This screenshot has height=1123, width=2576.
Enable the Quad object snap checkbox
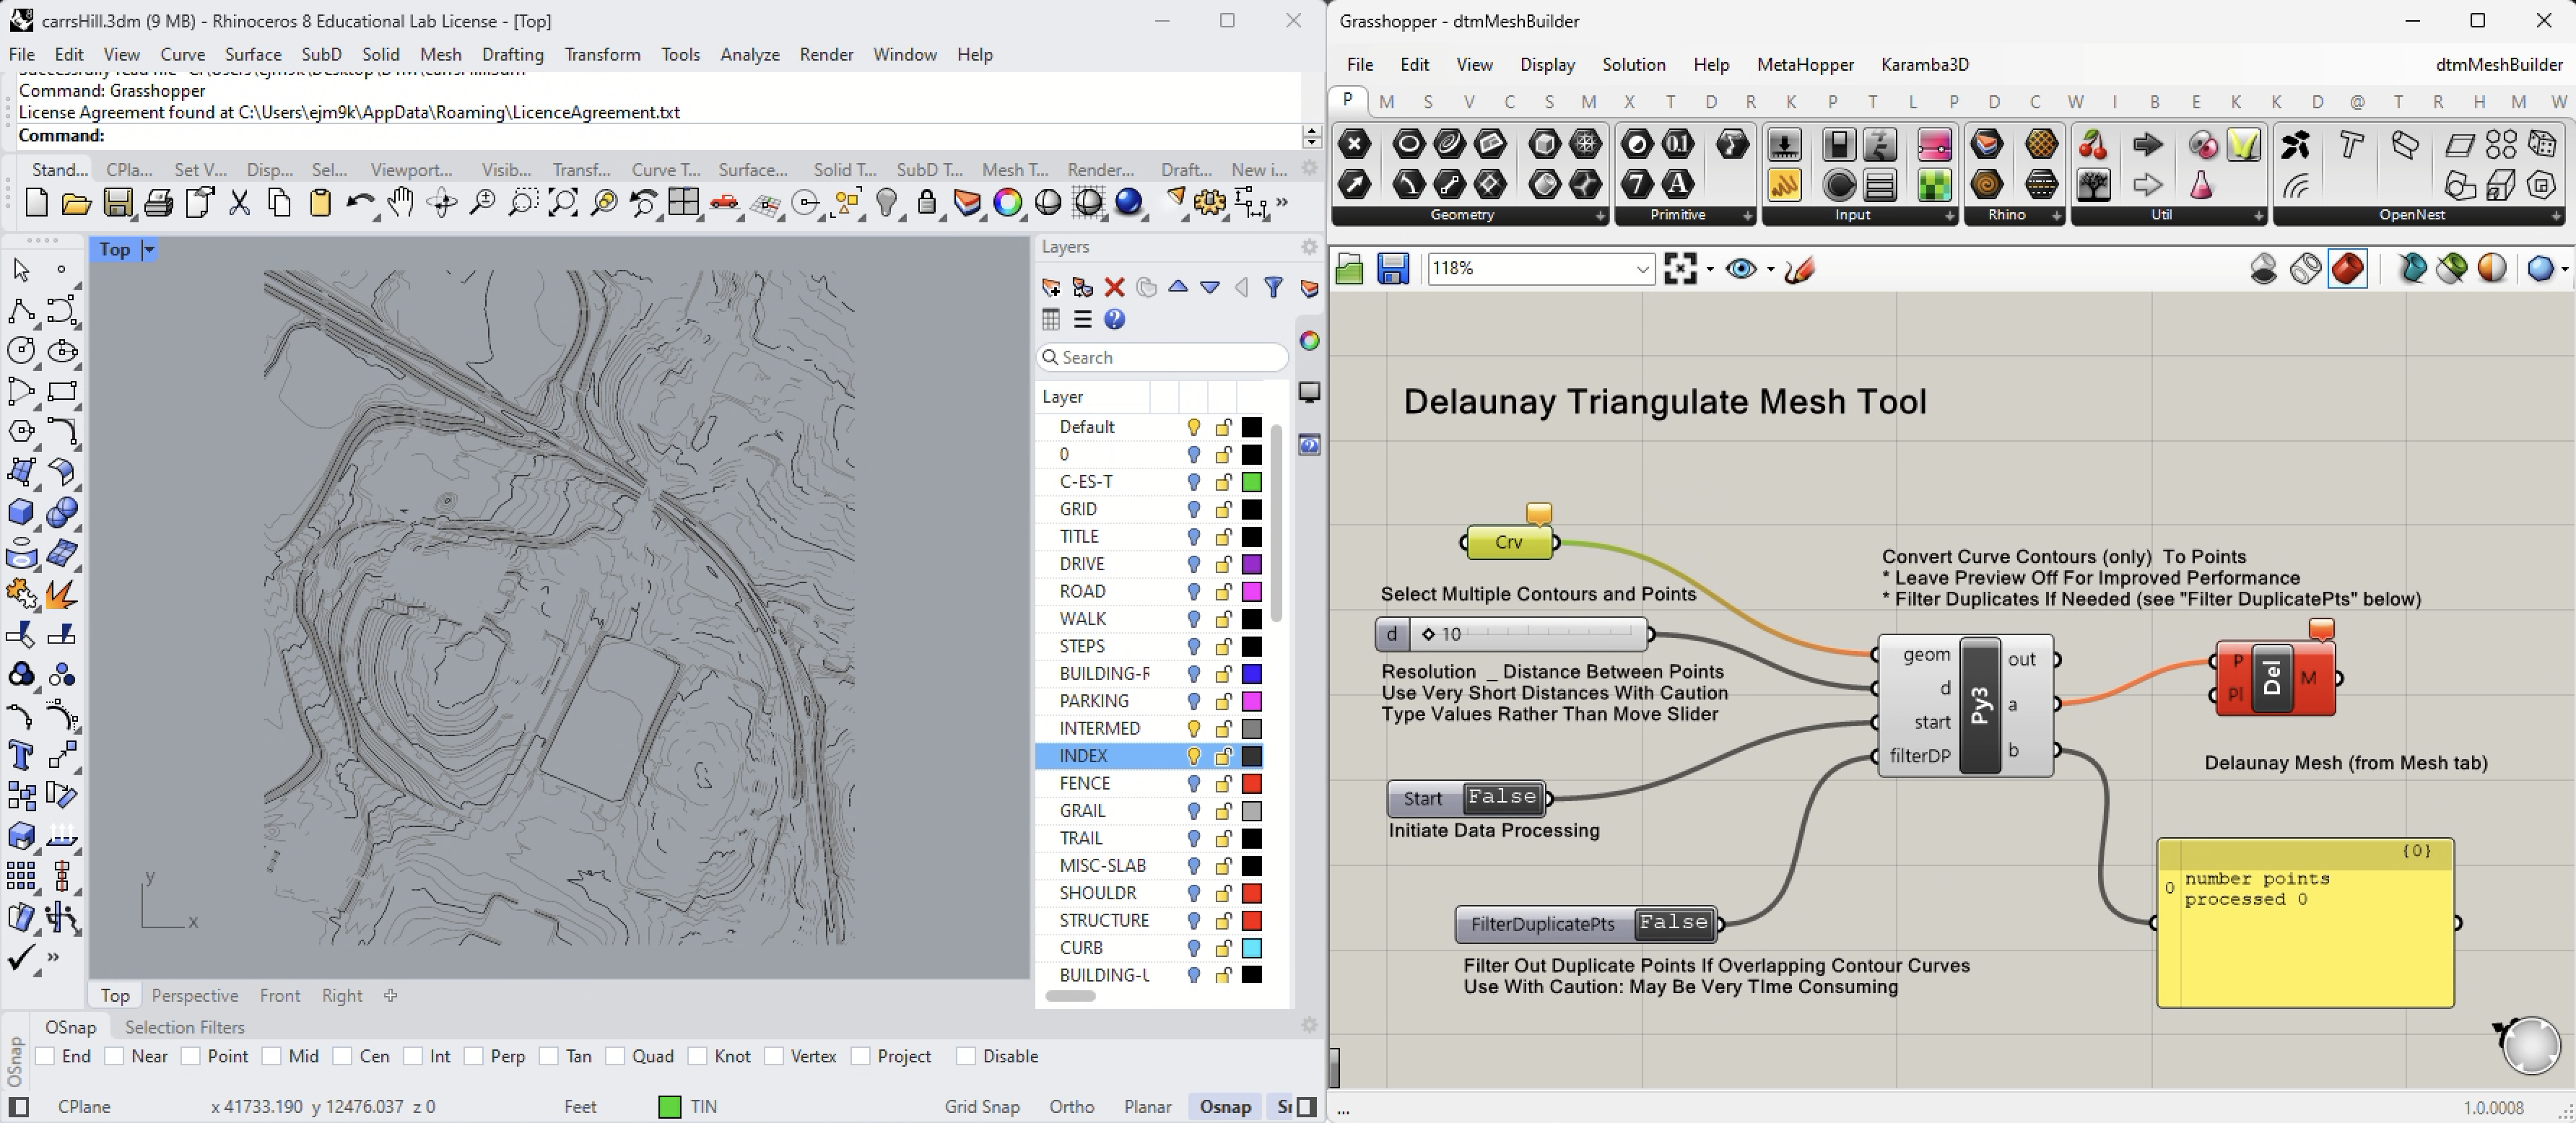click(615, 1056)
